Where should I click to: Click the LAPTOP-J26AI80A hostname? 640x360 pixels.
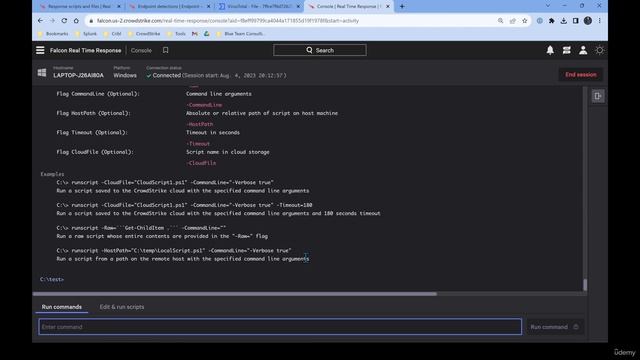point(78,76)
